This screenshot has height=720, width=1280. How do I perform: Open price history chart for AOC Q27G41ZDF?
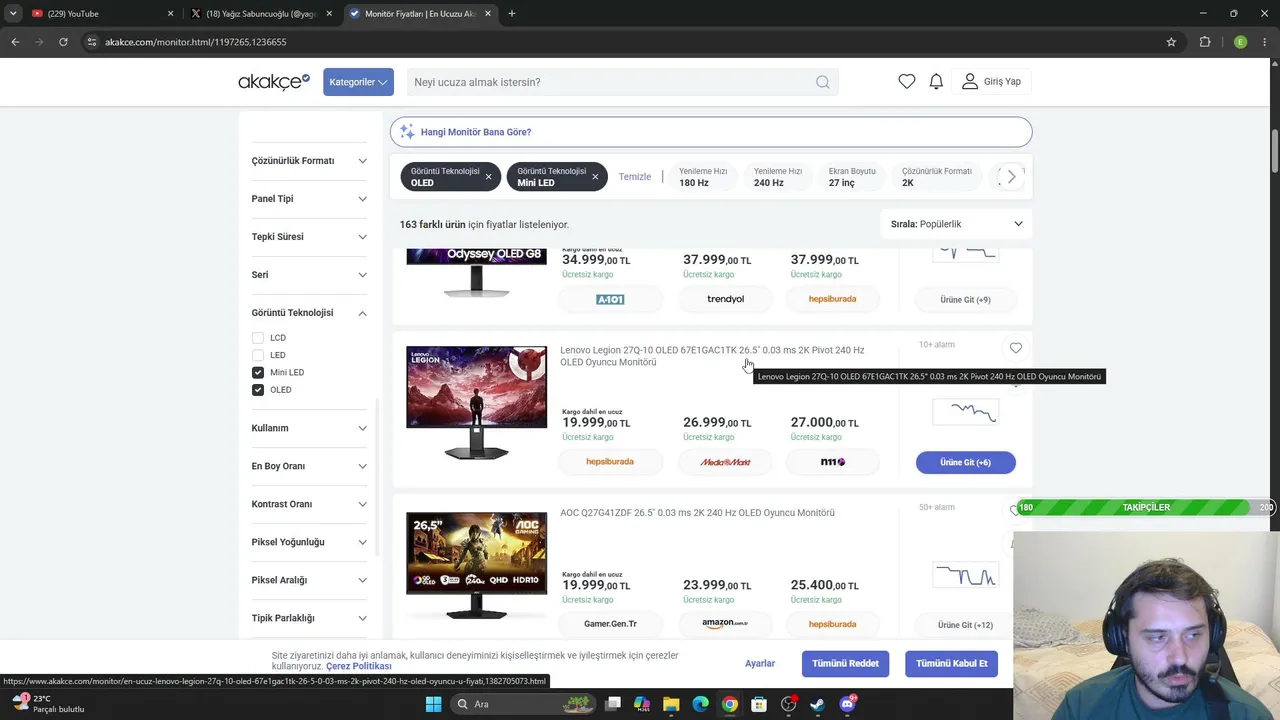click(x=966, y=574)
